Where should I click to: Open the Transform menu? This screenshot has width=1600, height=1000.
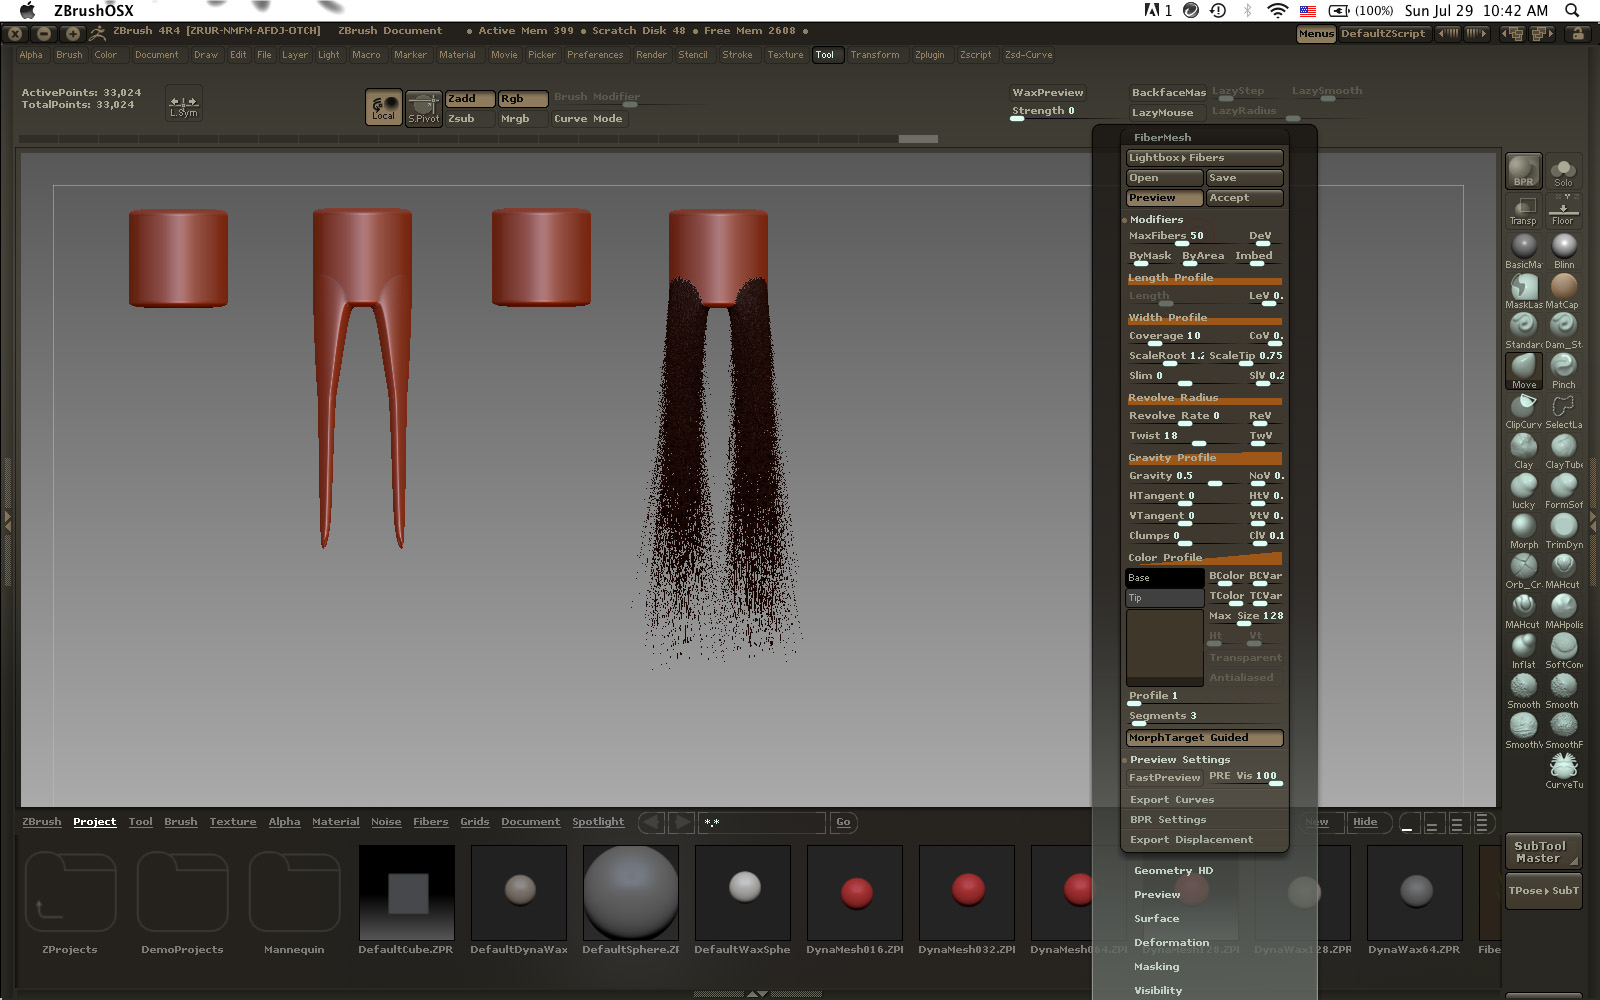click(875, 55)
